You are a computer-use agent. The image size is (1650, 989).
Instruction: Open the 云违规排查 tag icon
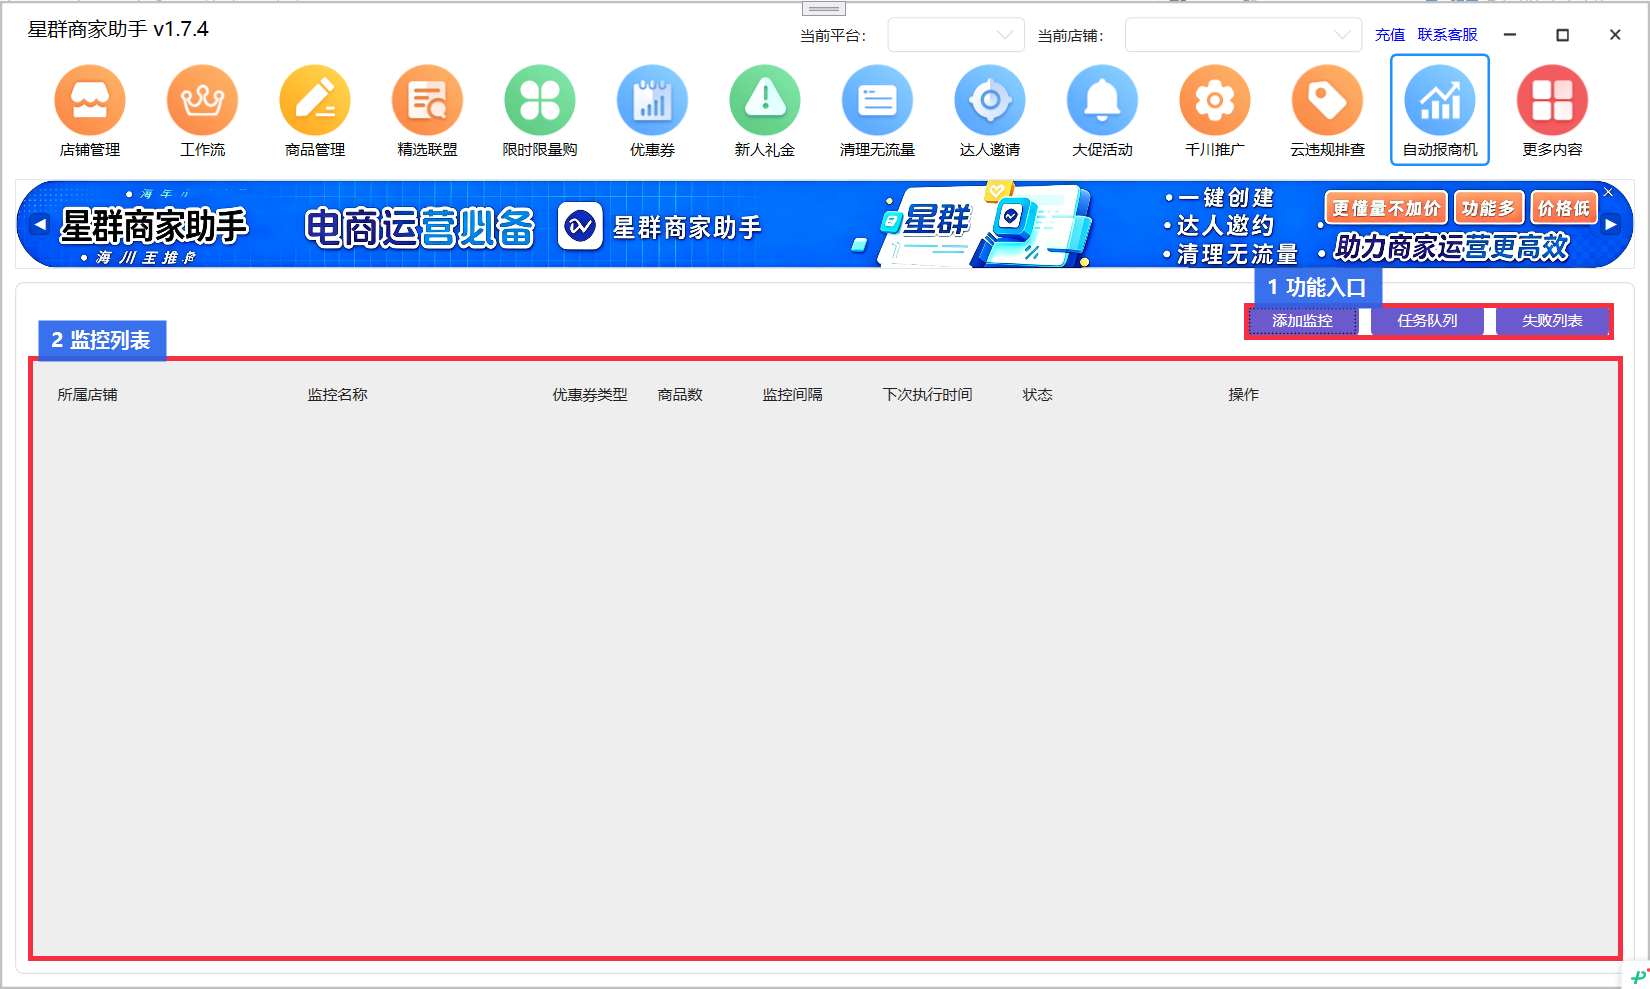1327,100
